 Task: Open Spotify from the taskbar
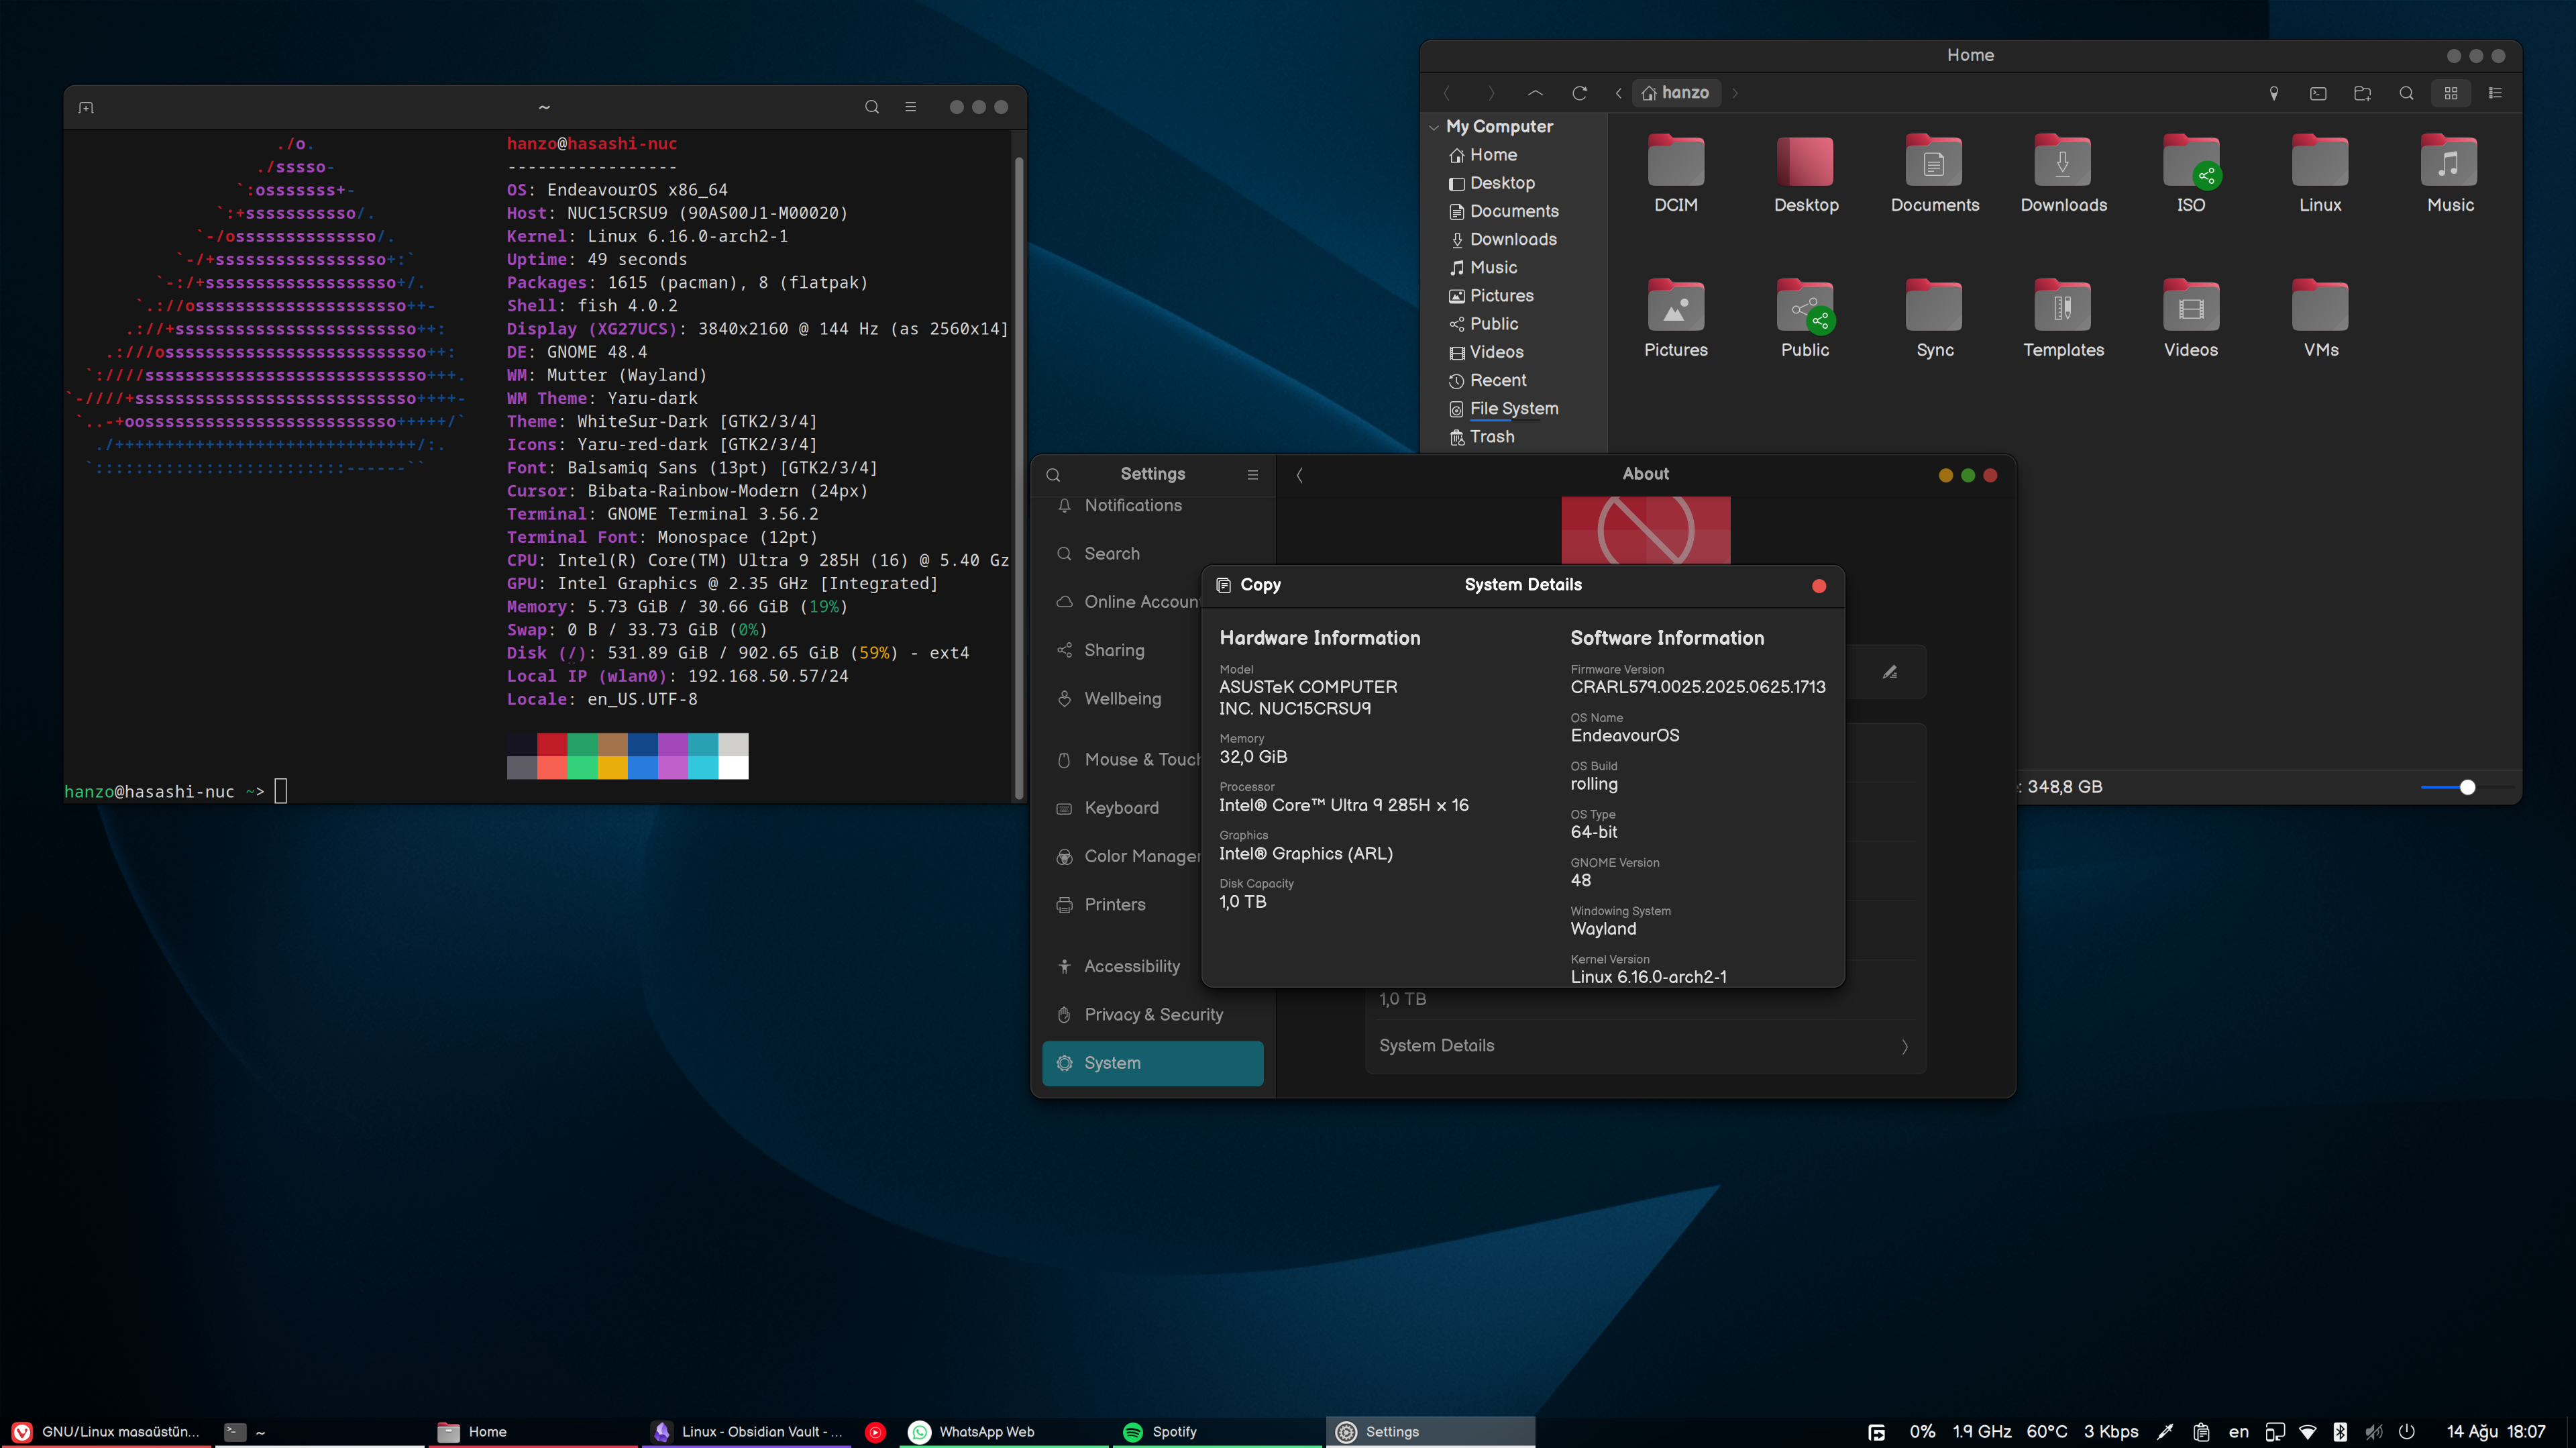click(1216, 1431)
